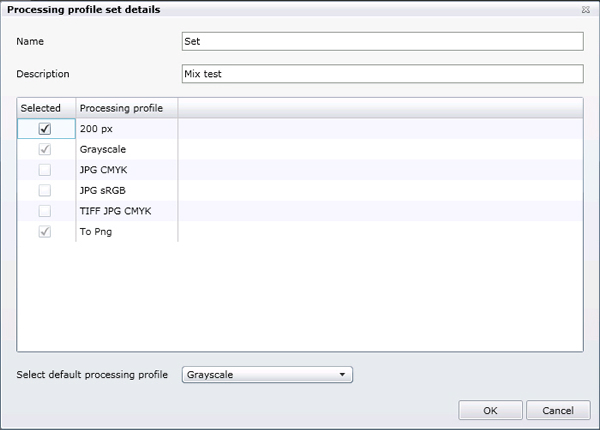Click the OK button

click(489, 410)
